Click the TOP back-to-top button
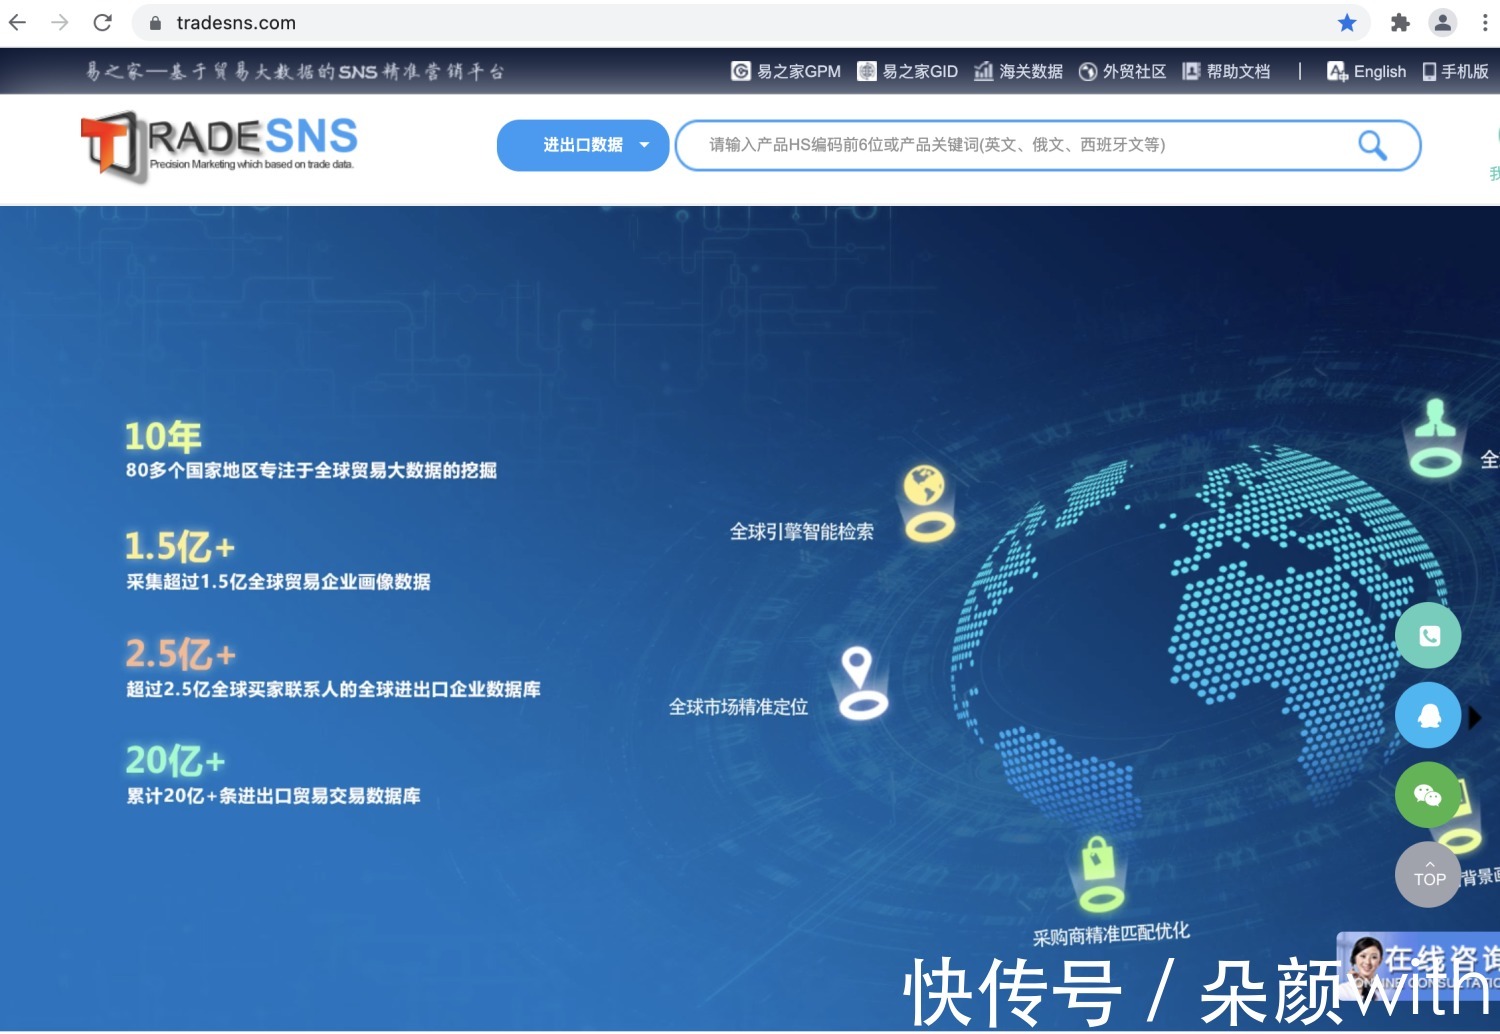The image size is (1500, 1034). pos(1428,874)
